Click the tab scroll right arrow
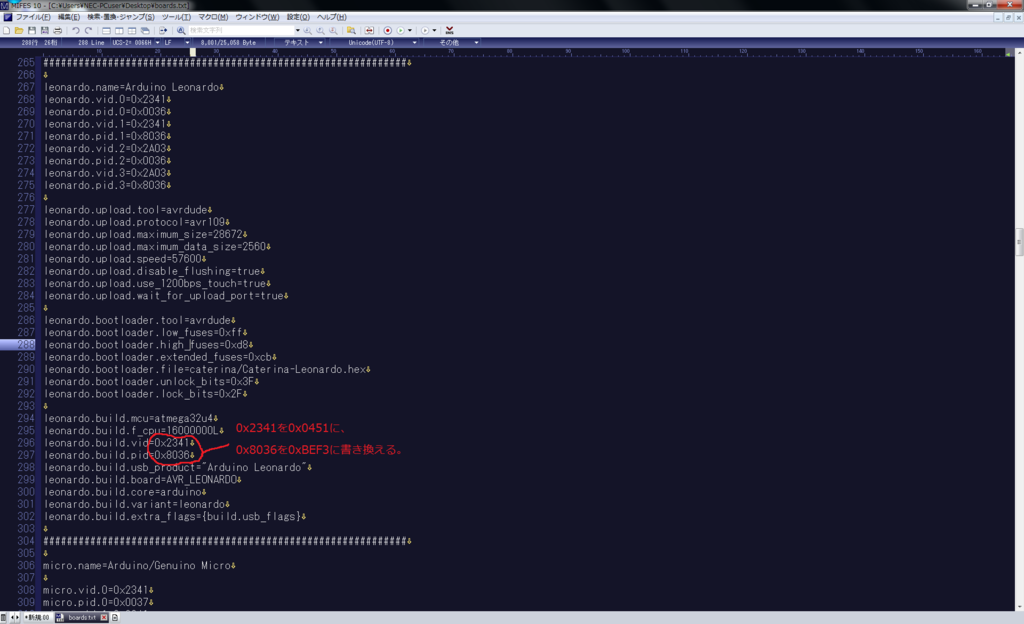The image size is (1024, 624). point(17,617)
